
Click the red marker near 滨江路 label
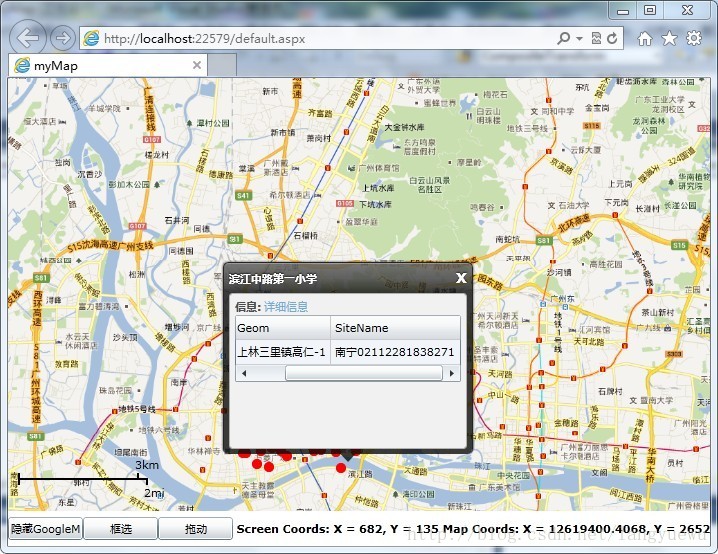coord(341,468)
